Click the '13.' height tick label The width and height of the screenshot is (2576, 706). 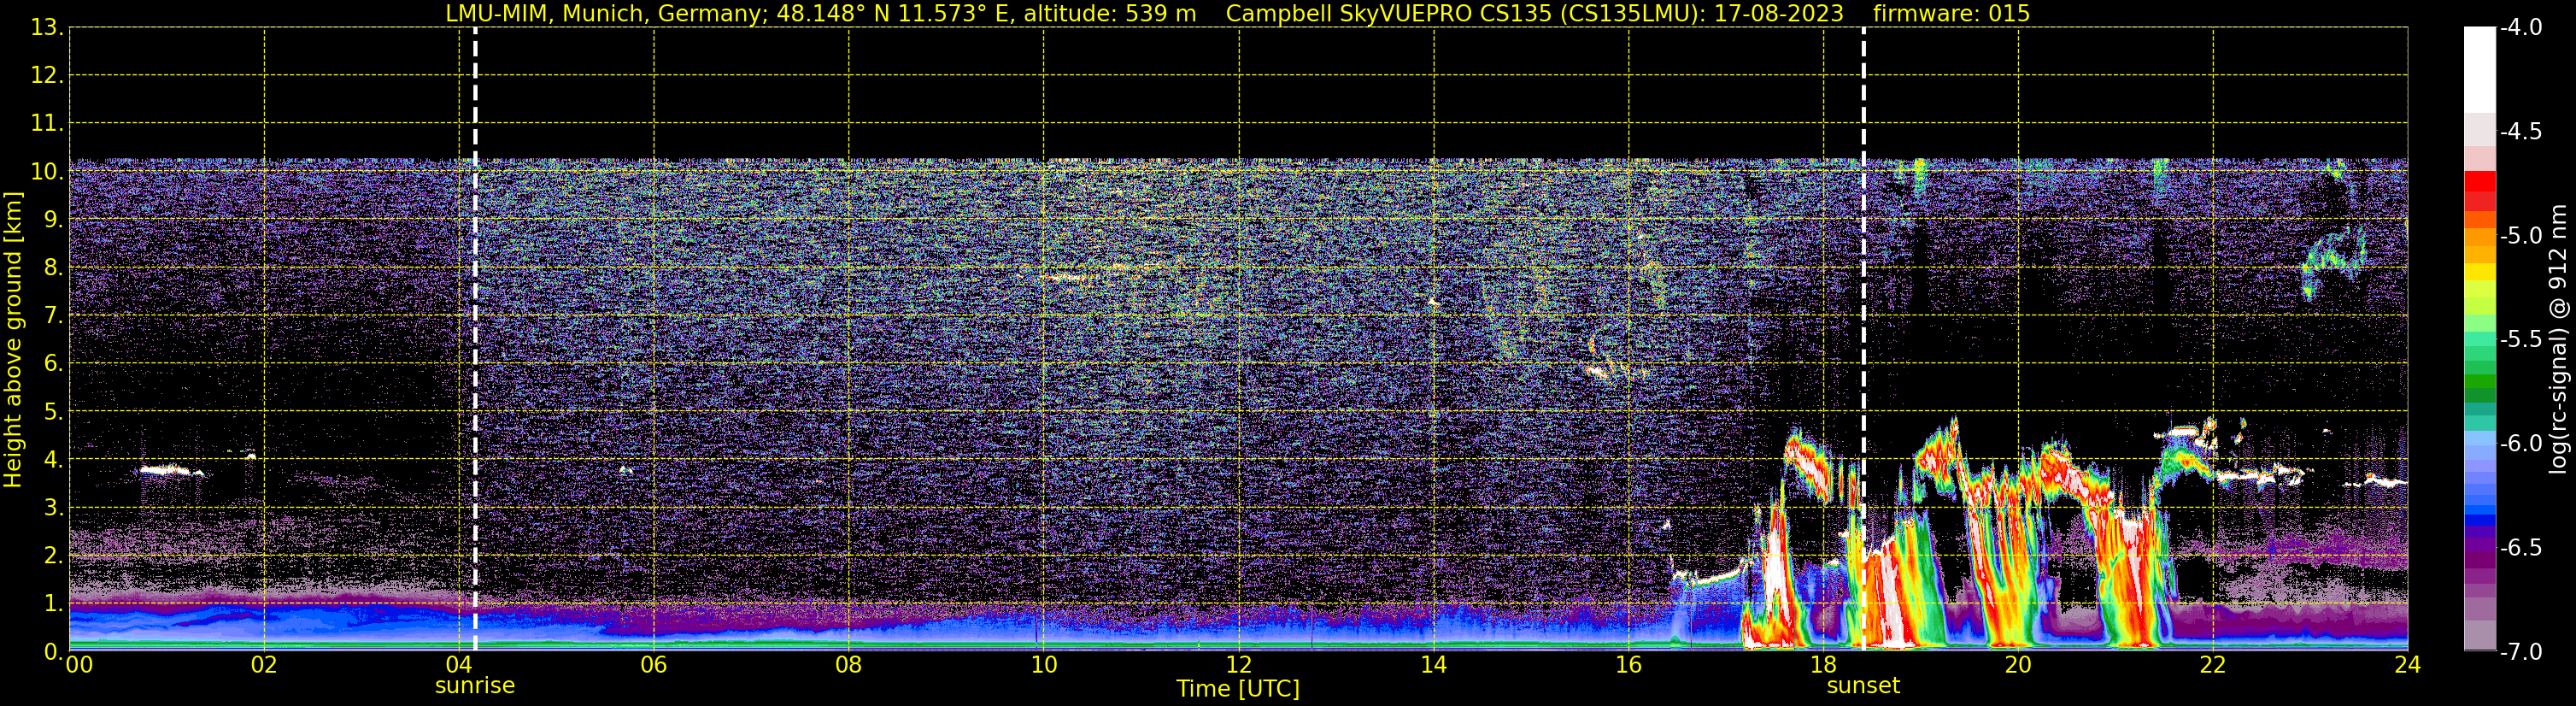pos(47,27)
